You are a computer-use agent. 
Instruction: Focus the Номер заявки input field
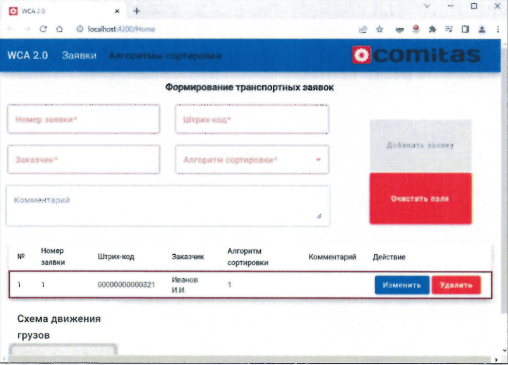point(84,119)
